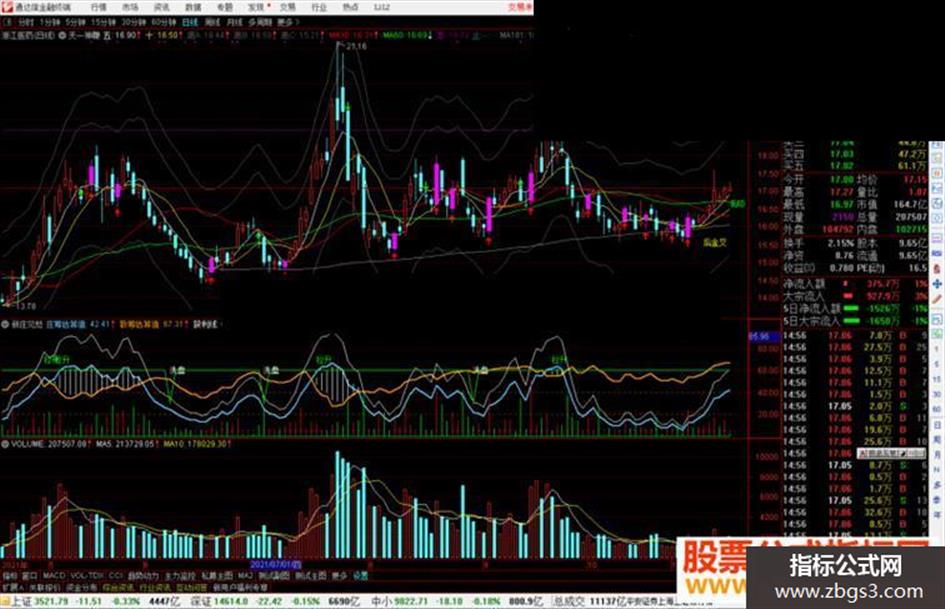Switch to the 60分钟 period
The image size is (945, 609).
pos(163,22)
